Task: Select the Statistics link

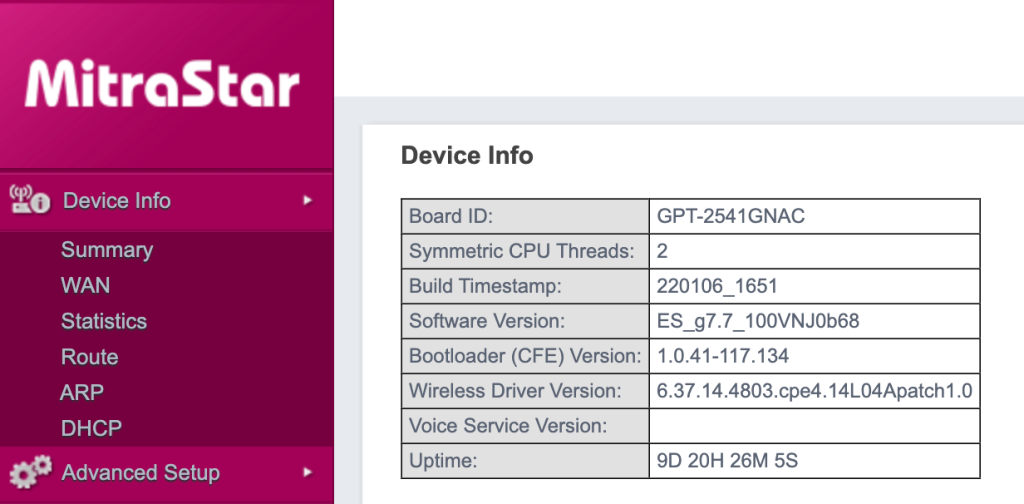Action: tap(104, 322)
